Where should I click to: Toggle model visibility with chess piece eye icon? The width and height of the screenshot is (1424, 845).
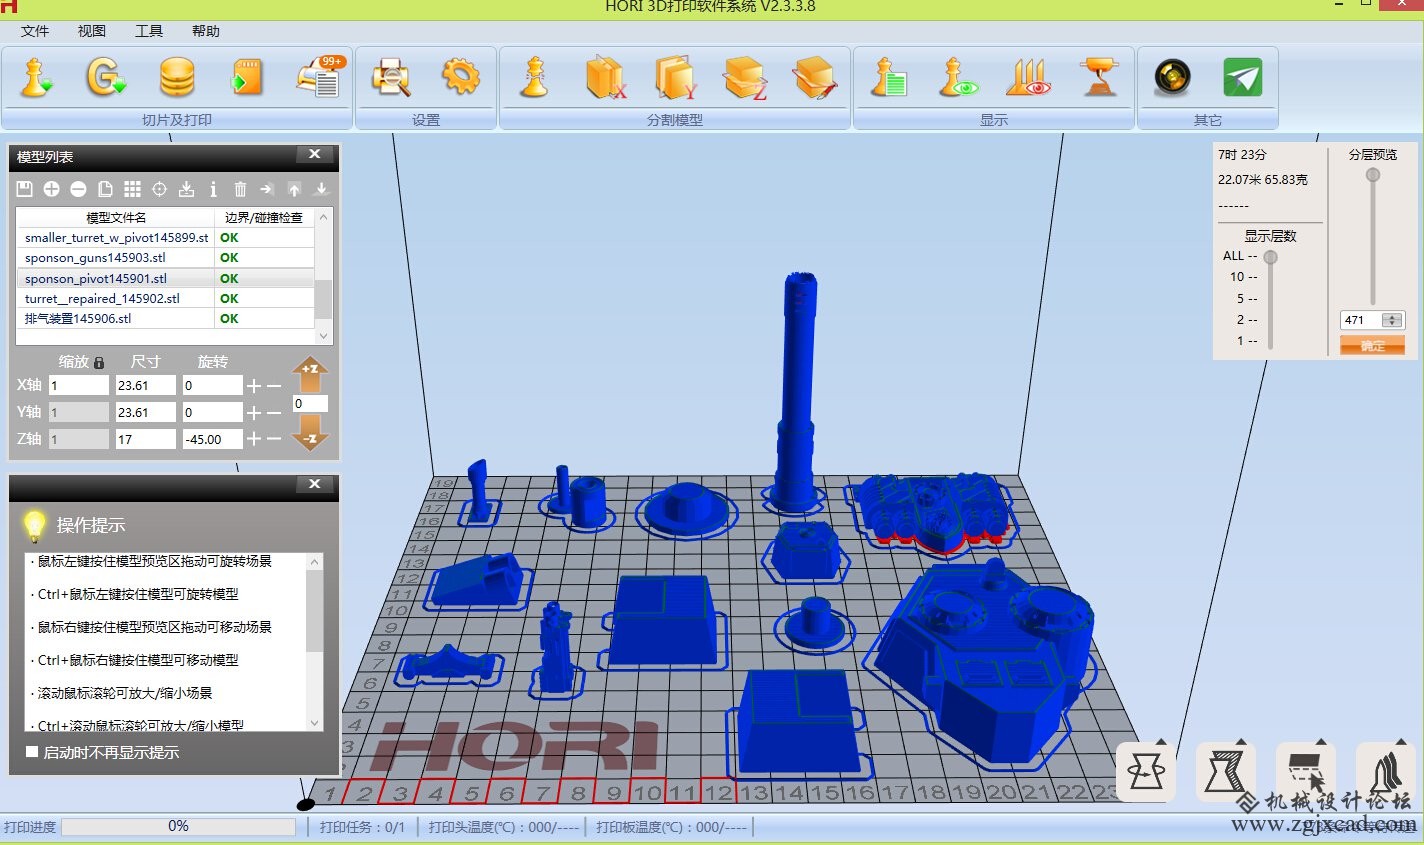[x=958, y=77]
